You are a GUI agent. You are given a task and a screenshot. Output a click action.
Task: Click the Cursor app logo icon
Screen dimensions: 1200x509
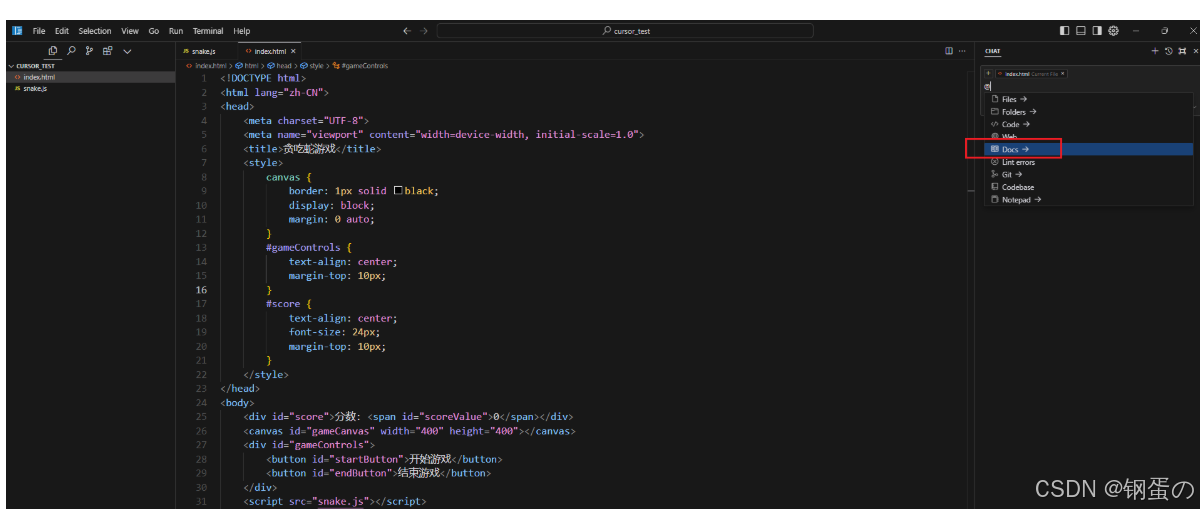pos(17,31)
